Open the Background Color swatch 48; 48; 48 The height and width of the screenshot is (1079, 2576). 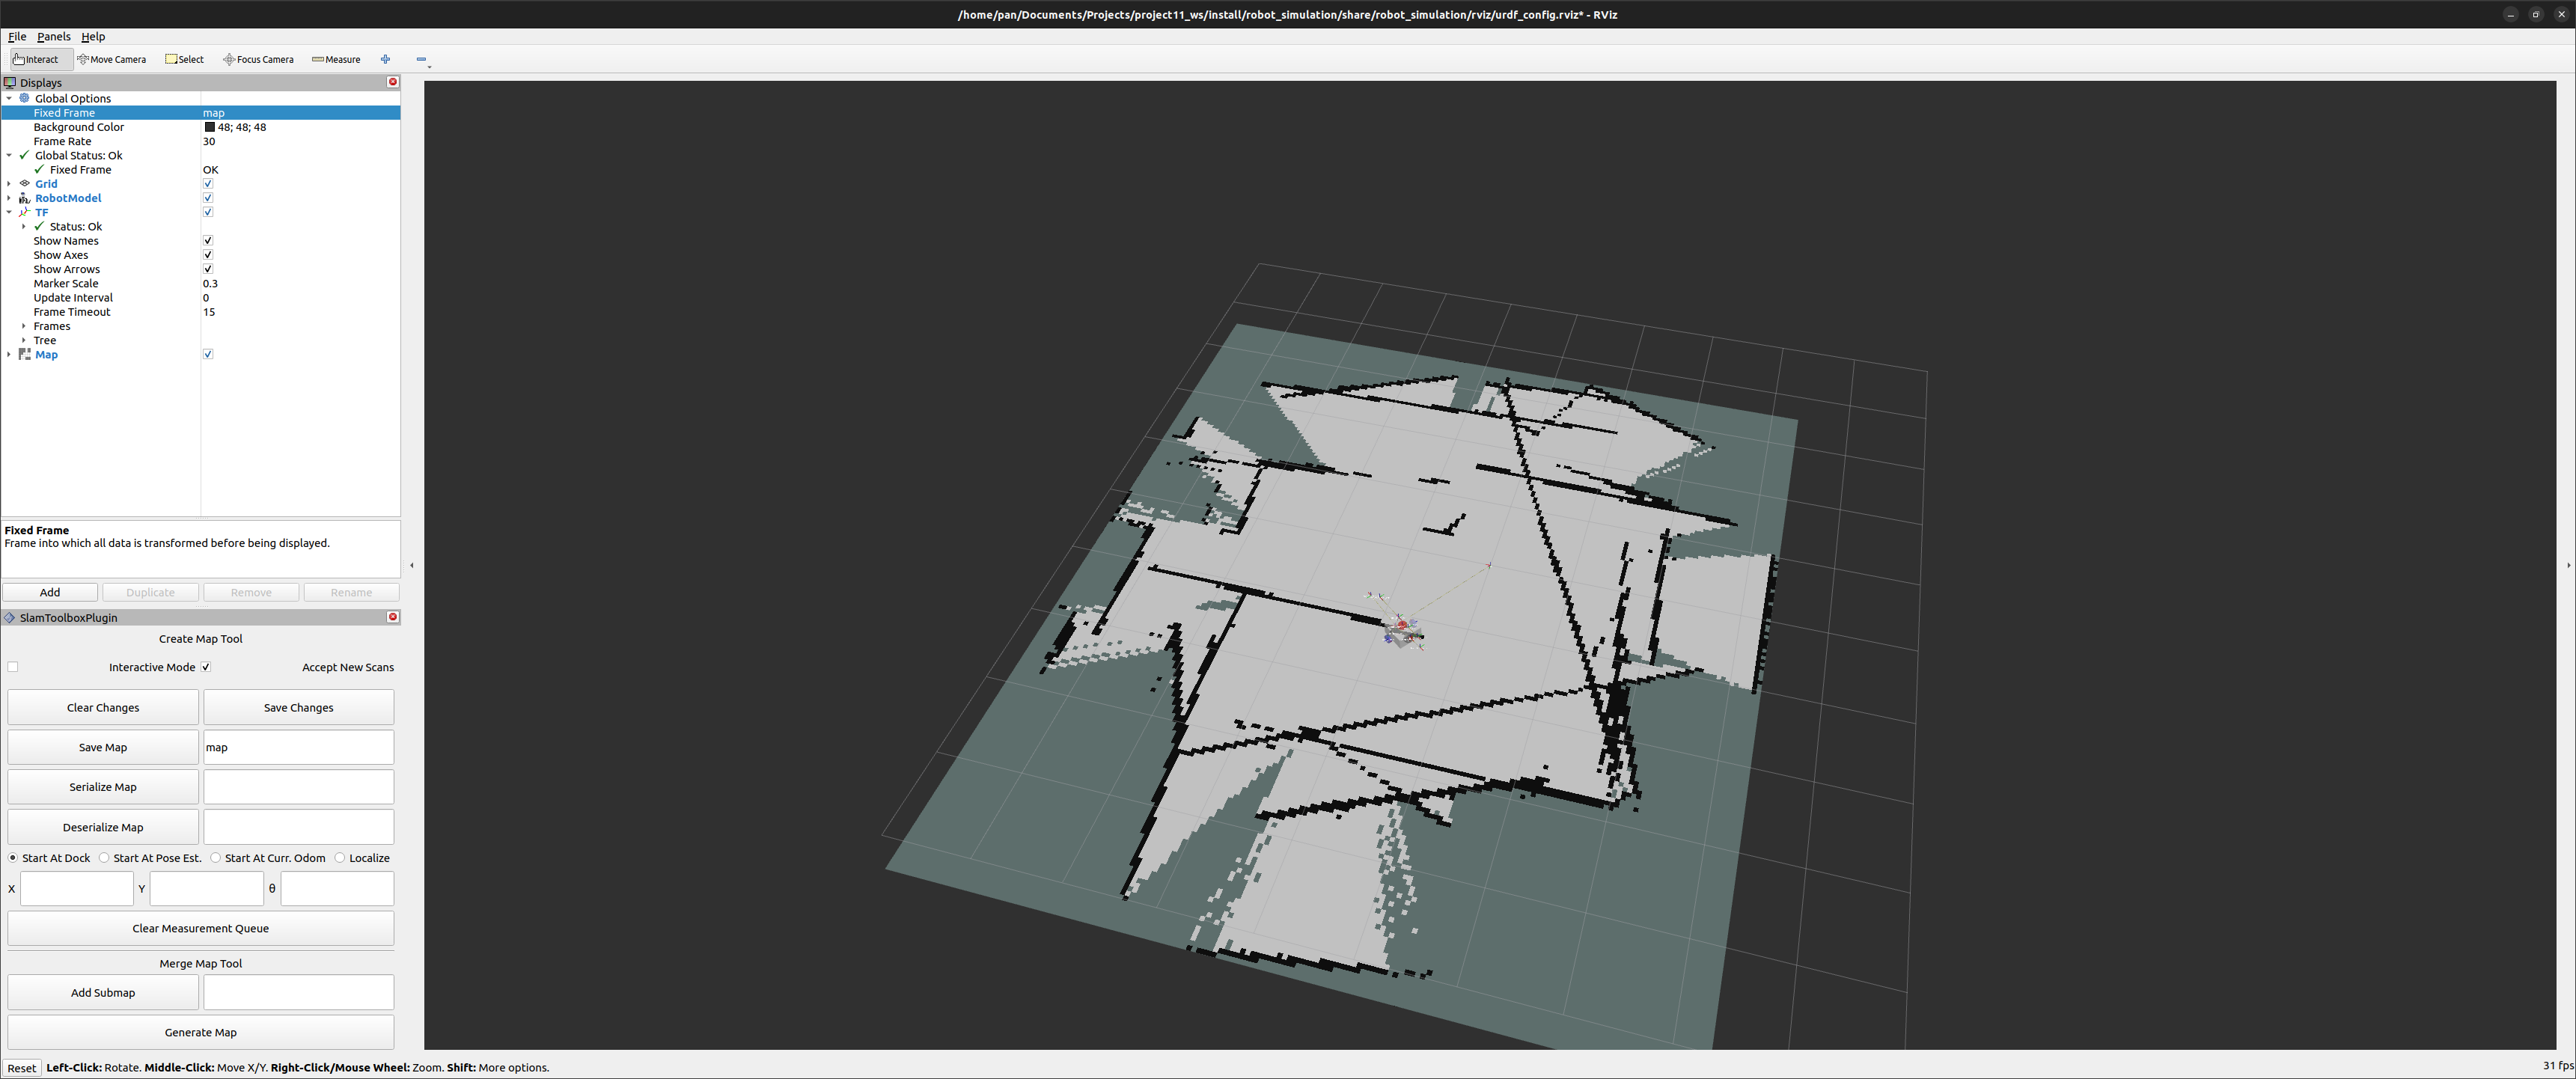tap(210, 127)
